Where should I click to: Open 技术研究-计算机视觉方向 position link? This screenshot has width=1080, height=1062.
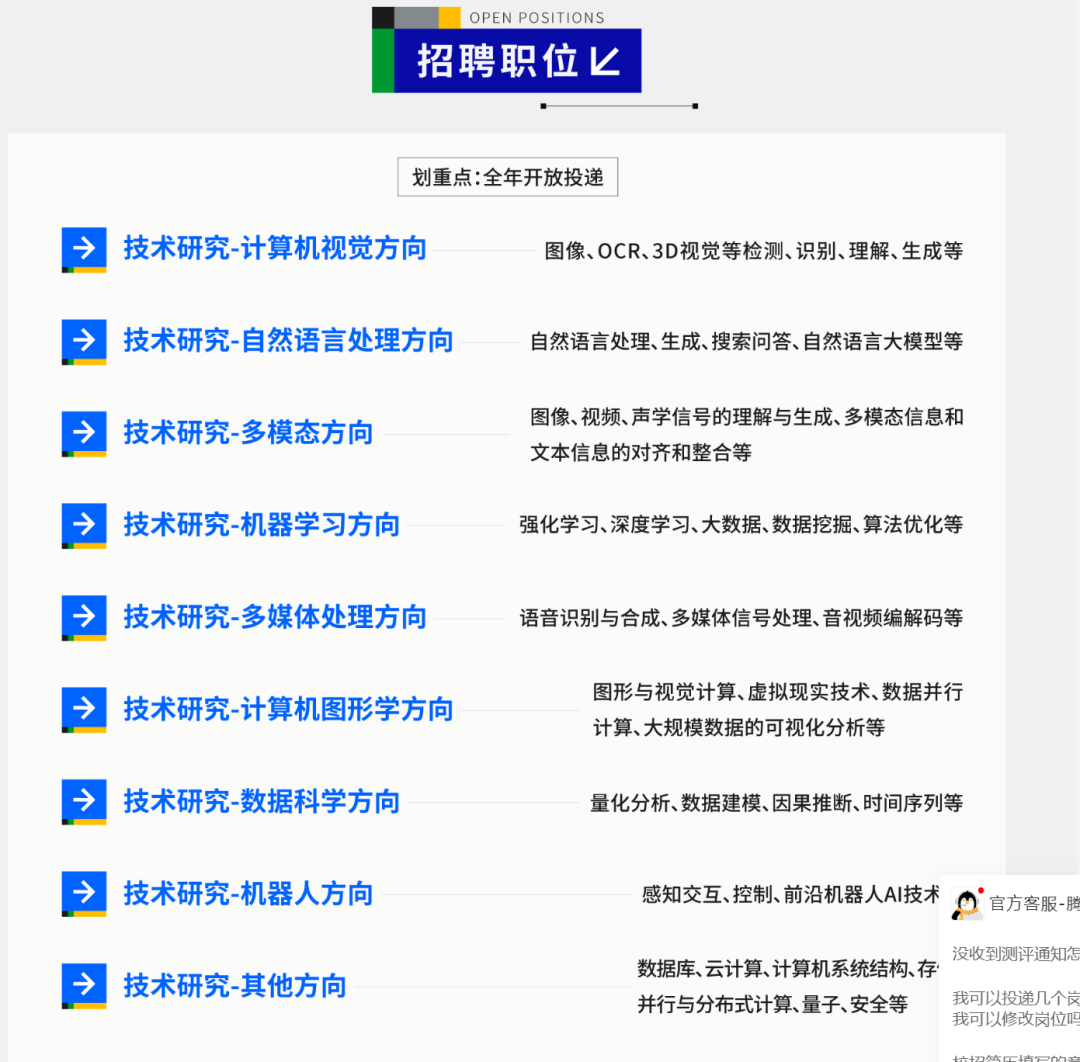point(275,249)
